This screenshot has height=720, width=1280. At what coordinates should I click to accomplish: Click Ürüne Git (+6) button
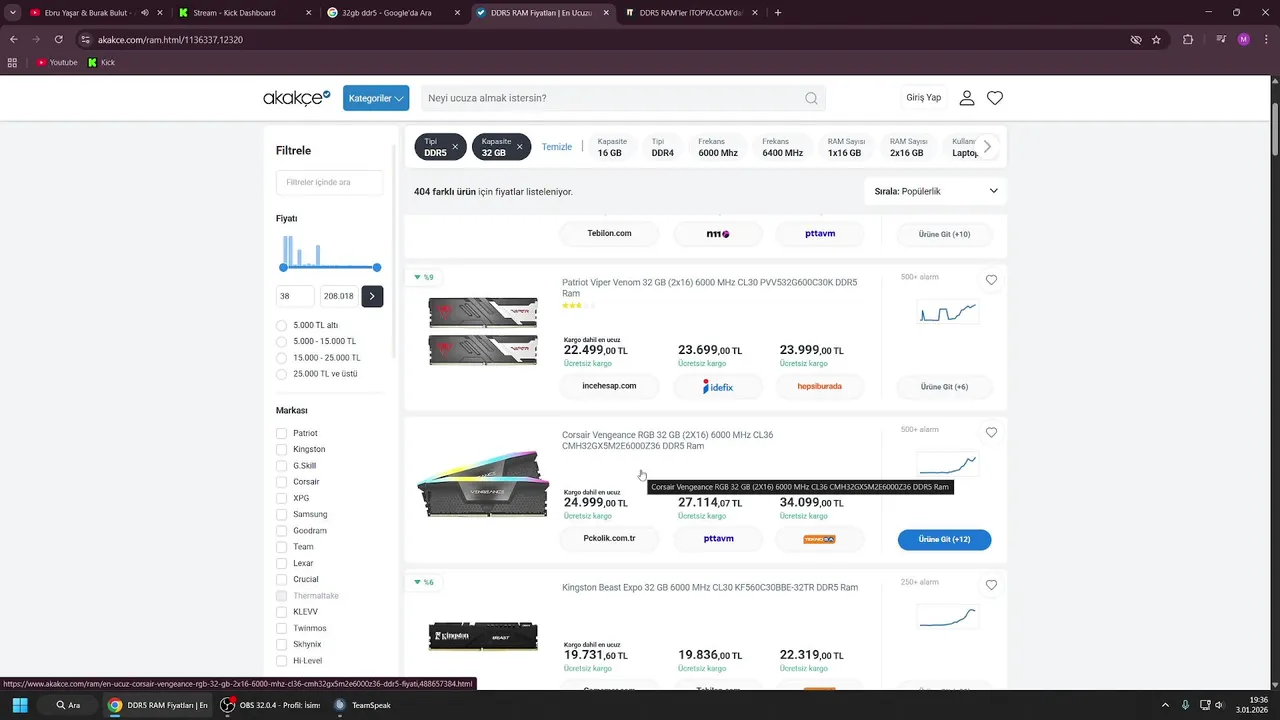(x=944, y=386)
